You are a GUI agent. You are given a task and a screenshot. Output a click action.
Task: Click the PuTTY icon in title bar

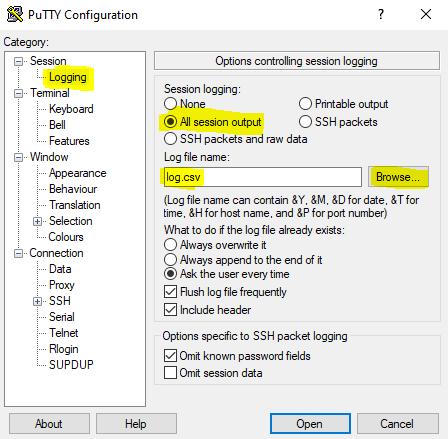pyautogui.click(x=15, y=14)
